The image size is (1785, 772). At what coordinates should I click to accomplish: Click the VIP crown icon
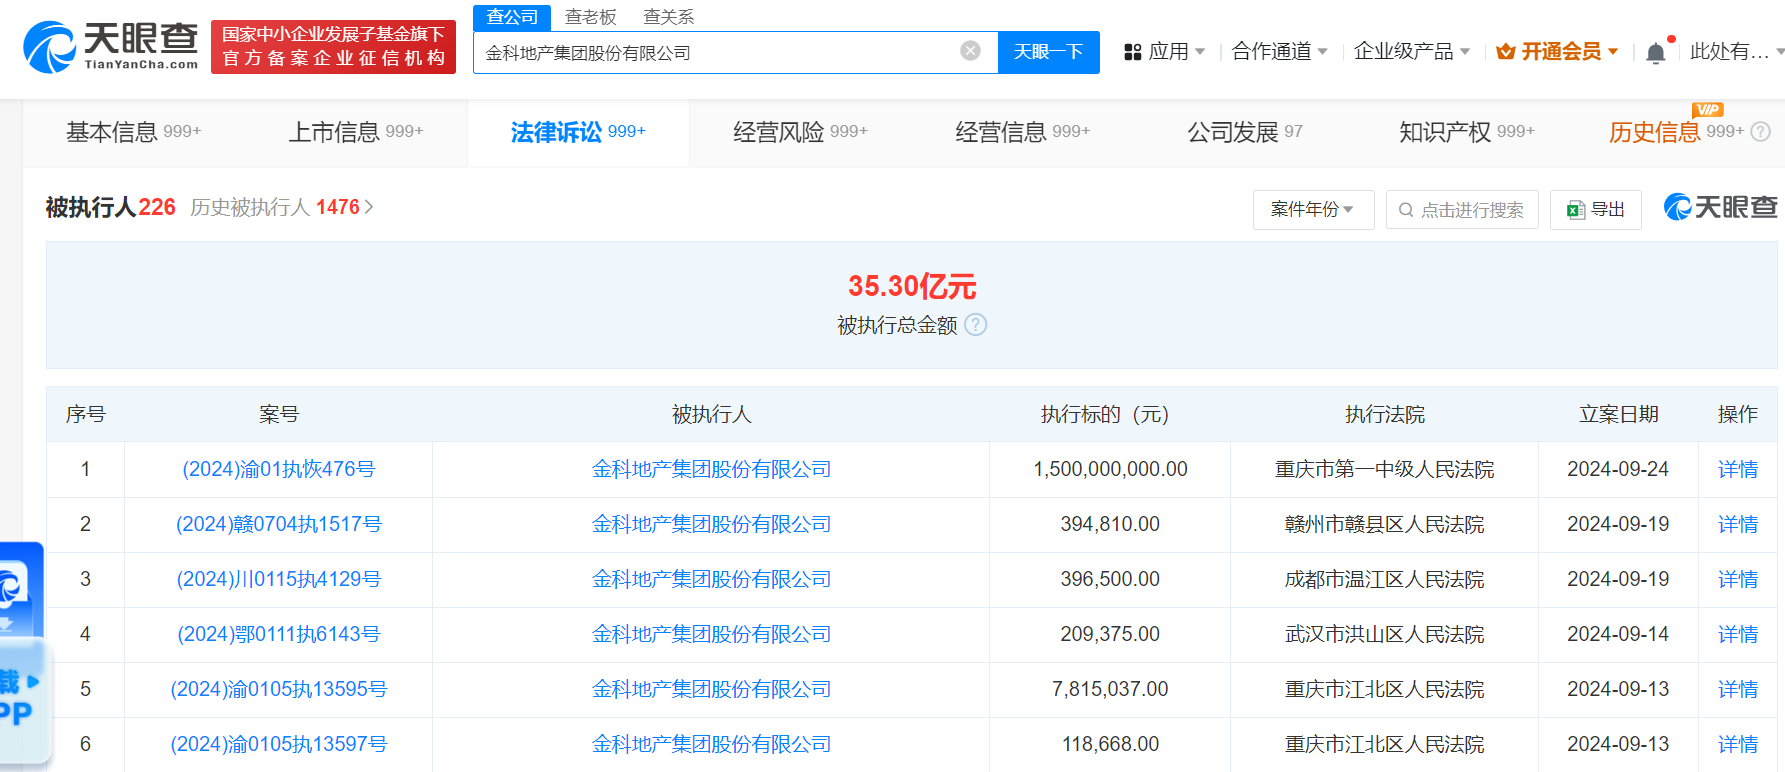coord(1506,52)
